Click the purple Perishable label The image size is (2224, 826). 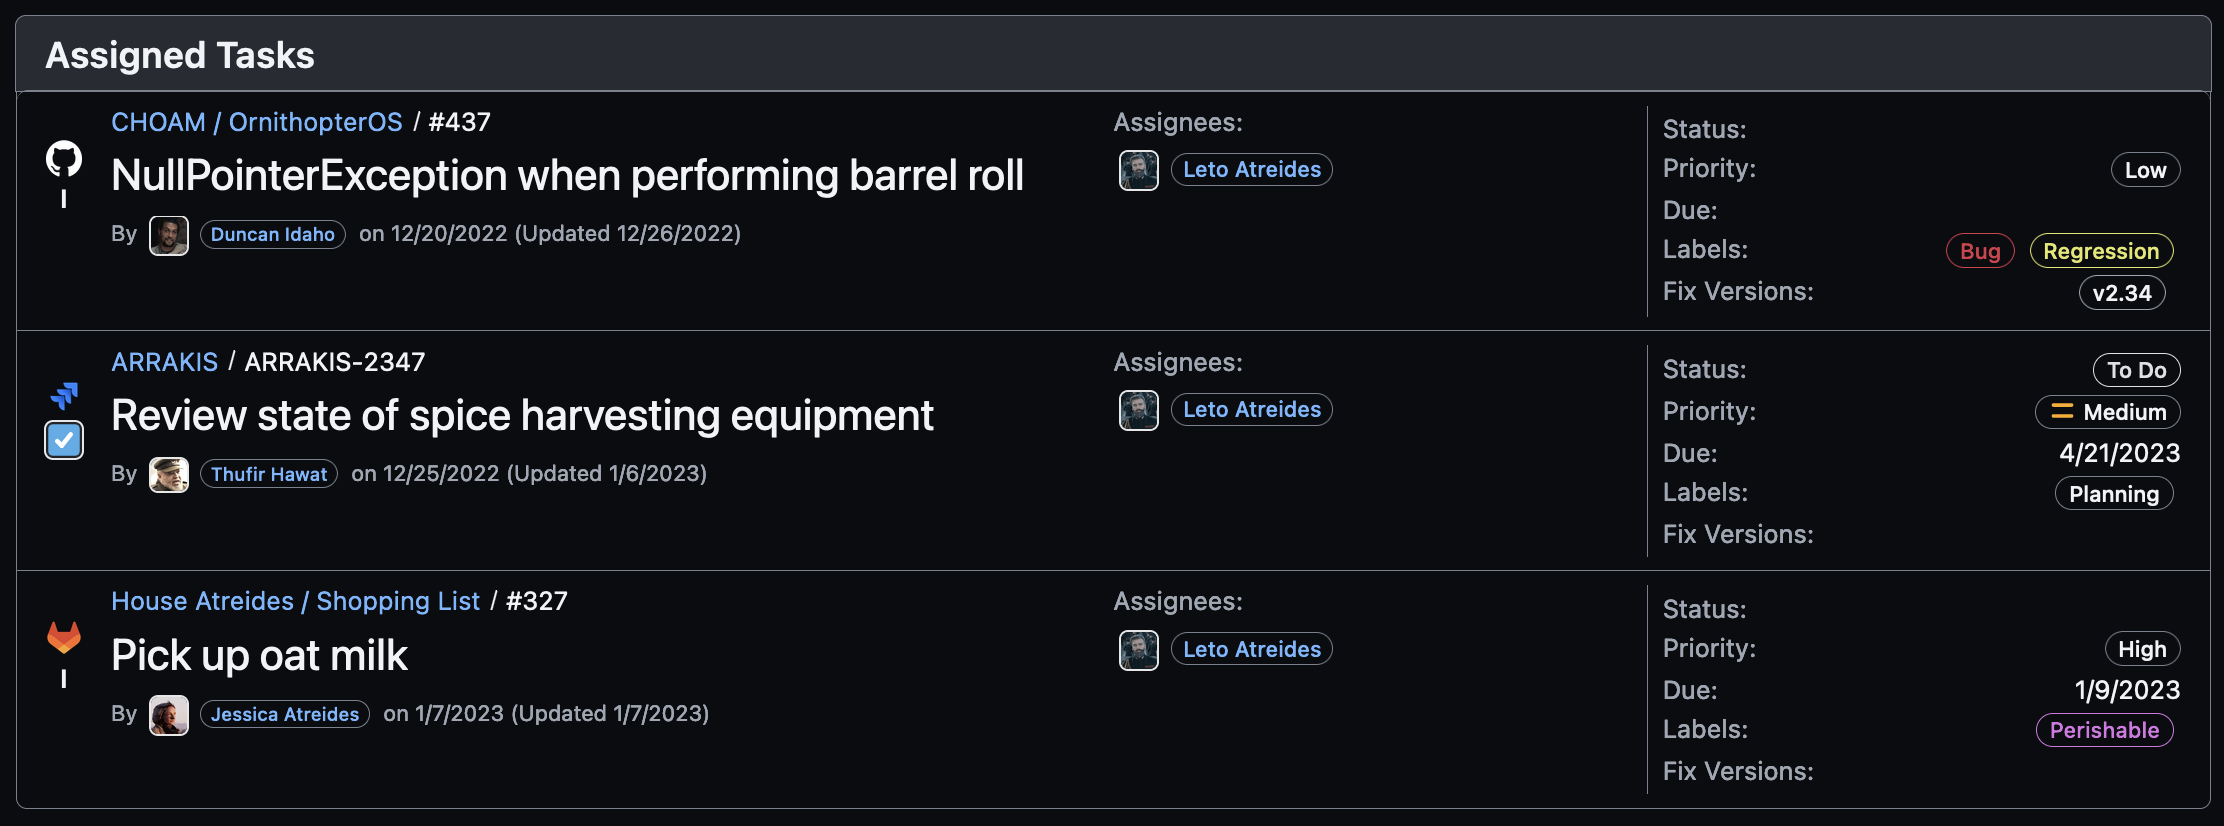(2104, 730)
